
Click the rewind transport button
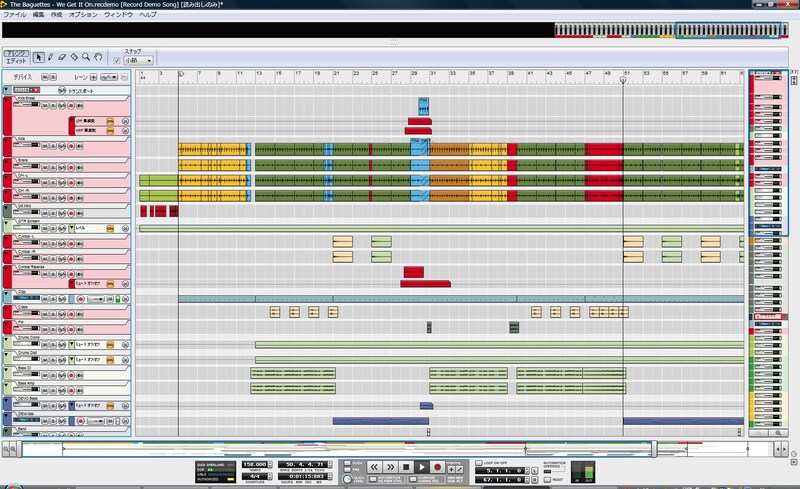374,467
